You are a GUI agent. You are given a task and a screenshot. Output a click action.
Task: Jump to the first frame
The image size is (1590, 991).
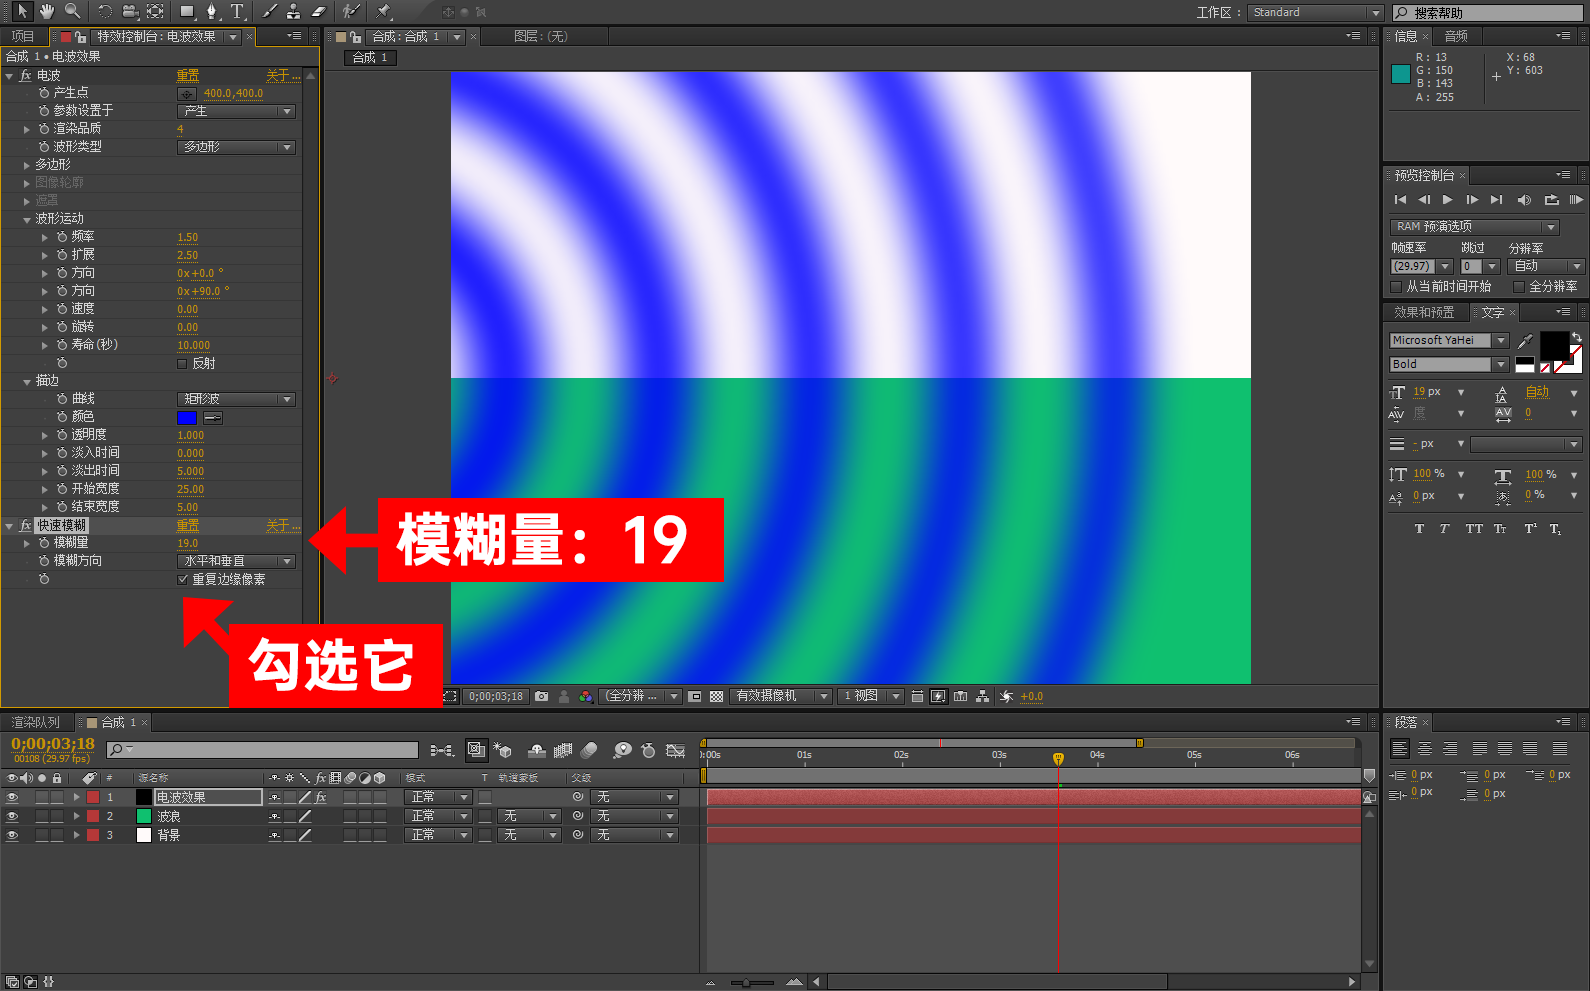coord(1400,200)
